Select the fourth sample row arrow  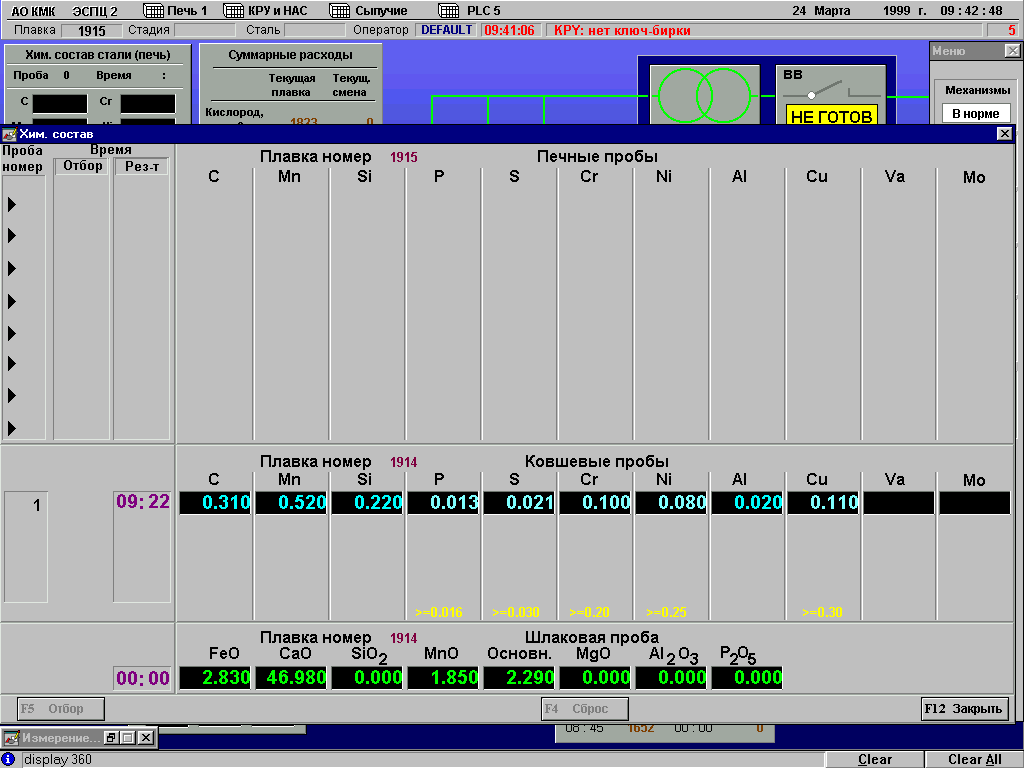(x=12, y=301)
